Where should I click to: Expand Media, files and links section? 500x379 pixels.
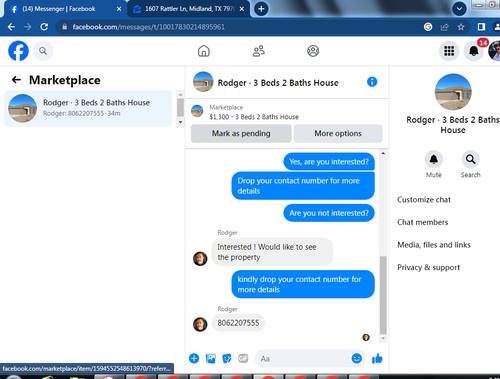(434, 245)
